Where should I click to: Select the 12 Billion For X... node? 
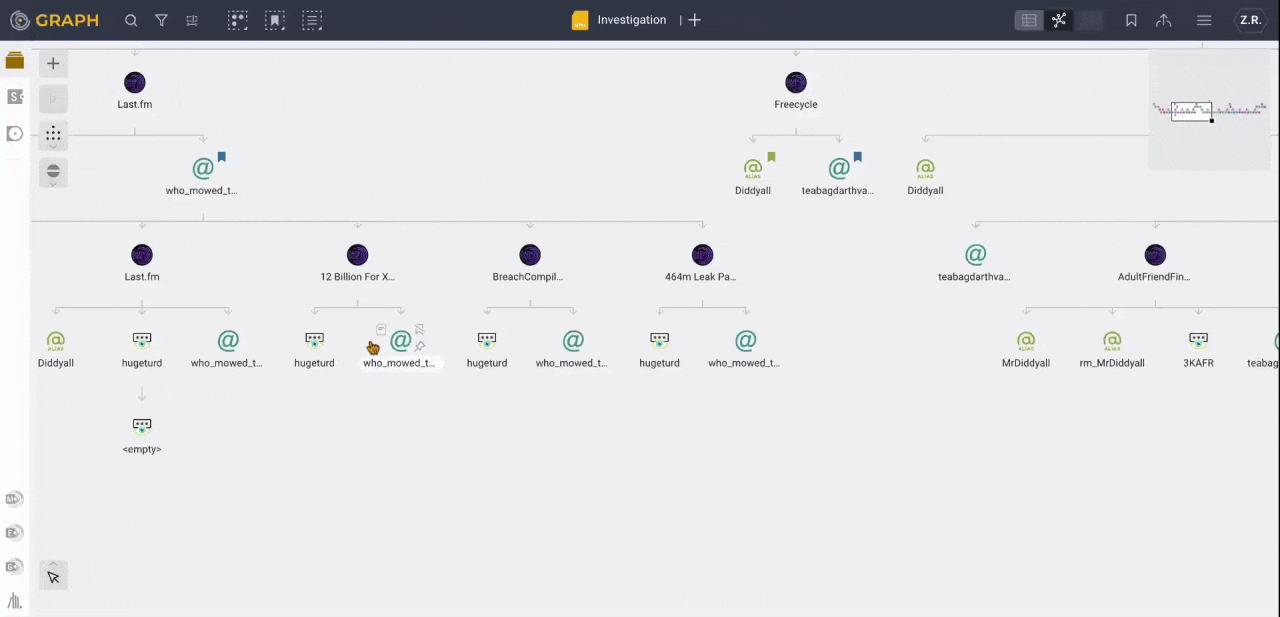(x=357, y=255)
